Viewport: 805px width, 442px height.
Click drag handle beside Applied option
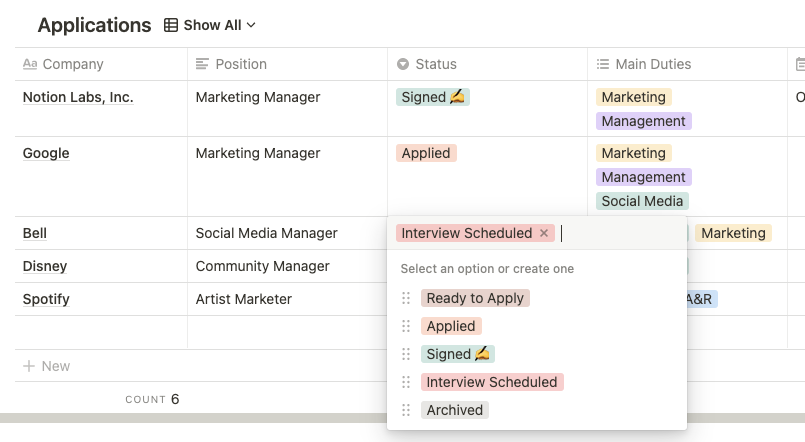[x=406, y=326]
